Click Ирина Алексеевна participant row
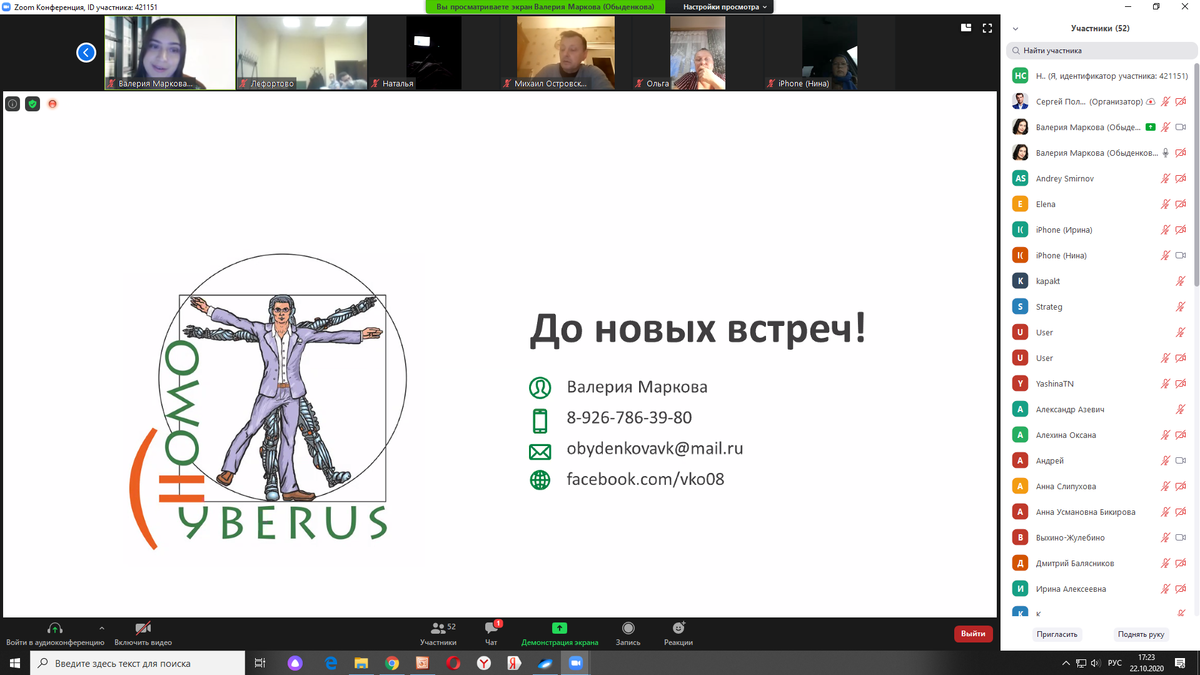1200x675 pixels. pos(1099,589)
